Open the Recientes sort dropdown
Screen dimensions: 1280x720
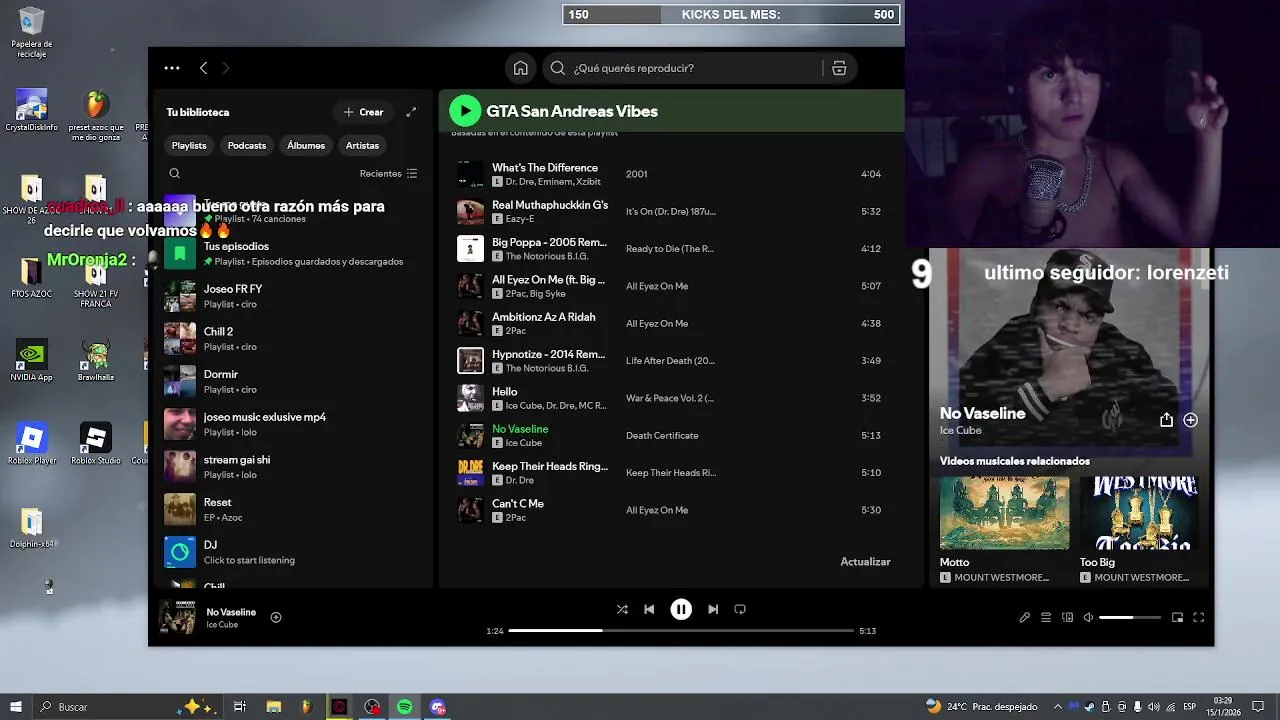[389, 173]
